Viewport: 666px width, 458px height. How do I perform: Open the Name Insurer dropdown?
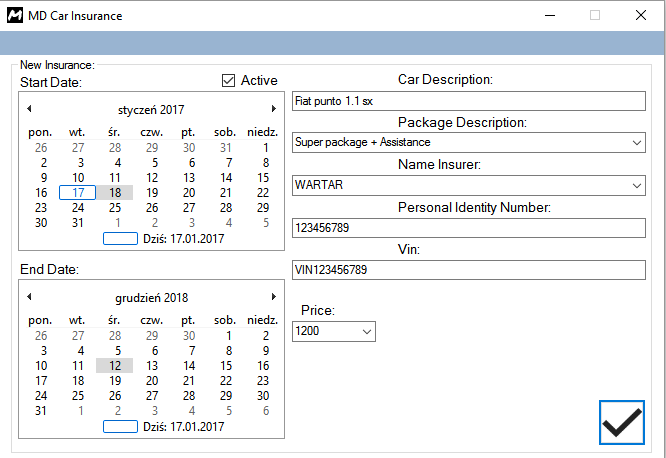(x=636, y=186)
